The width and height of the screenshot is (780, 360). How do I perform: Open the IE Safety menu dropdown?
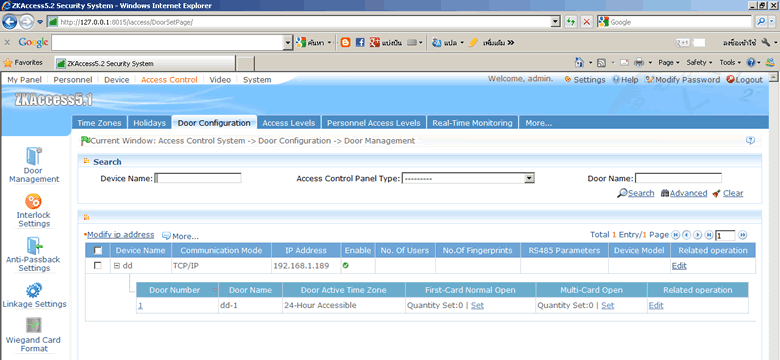click(699, 63)
